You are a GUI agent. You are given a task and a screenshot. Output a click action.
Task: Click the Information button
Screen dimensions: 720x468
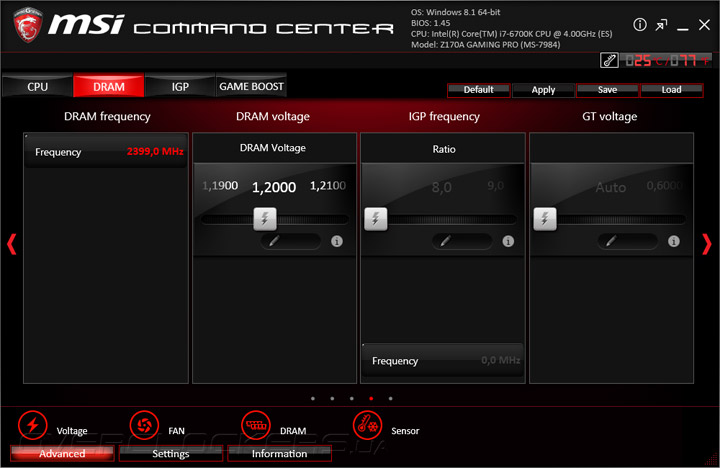point(279,453)
